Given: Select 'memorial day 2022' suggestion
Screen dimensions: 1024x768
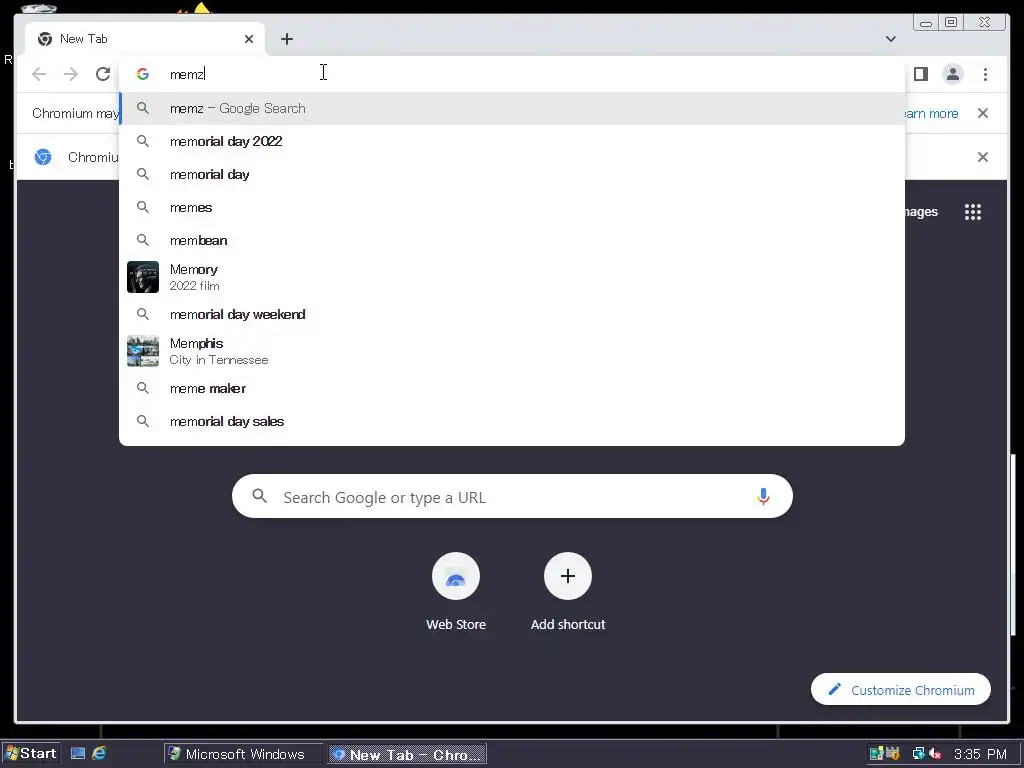Looking at the screenshot, I should click(512, 141).
